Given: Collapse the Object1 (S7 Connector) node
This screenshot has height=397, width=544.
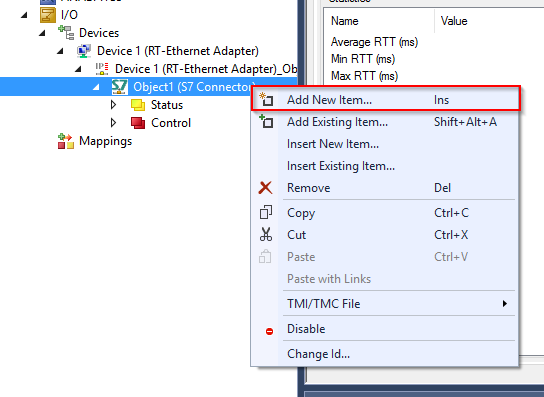Looking at the screenshot, I should 96,87.
